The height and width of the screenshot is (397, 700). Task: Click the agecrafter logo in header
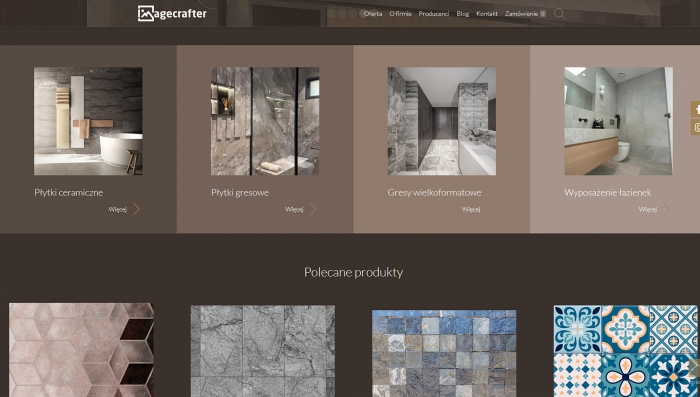pos(172,13)
